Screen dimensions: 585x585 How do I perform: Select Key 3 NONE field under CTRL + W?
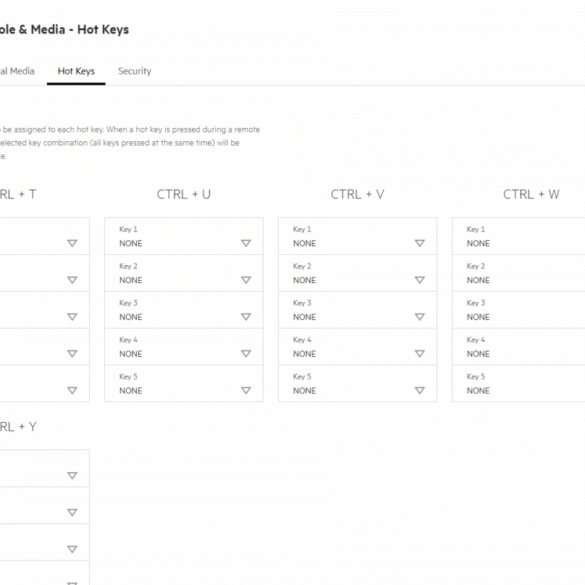point(519,310)
